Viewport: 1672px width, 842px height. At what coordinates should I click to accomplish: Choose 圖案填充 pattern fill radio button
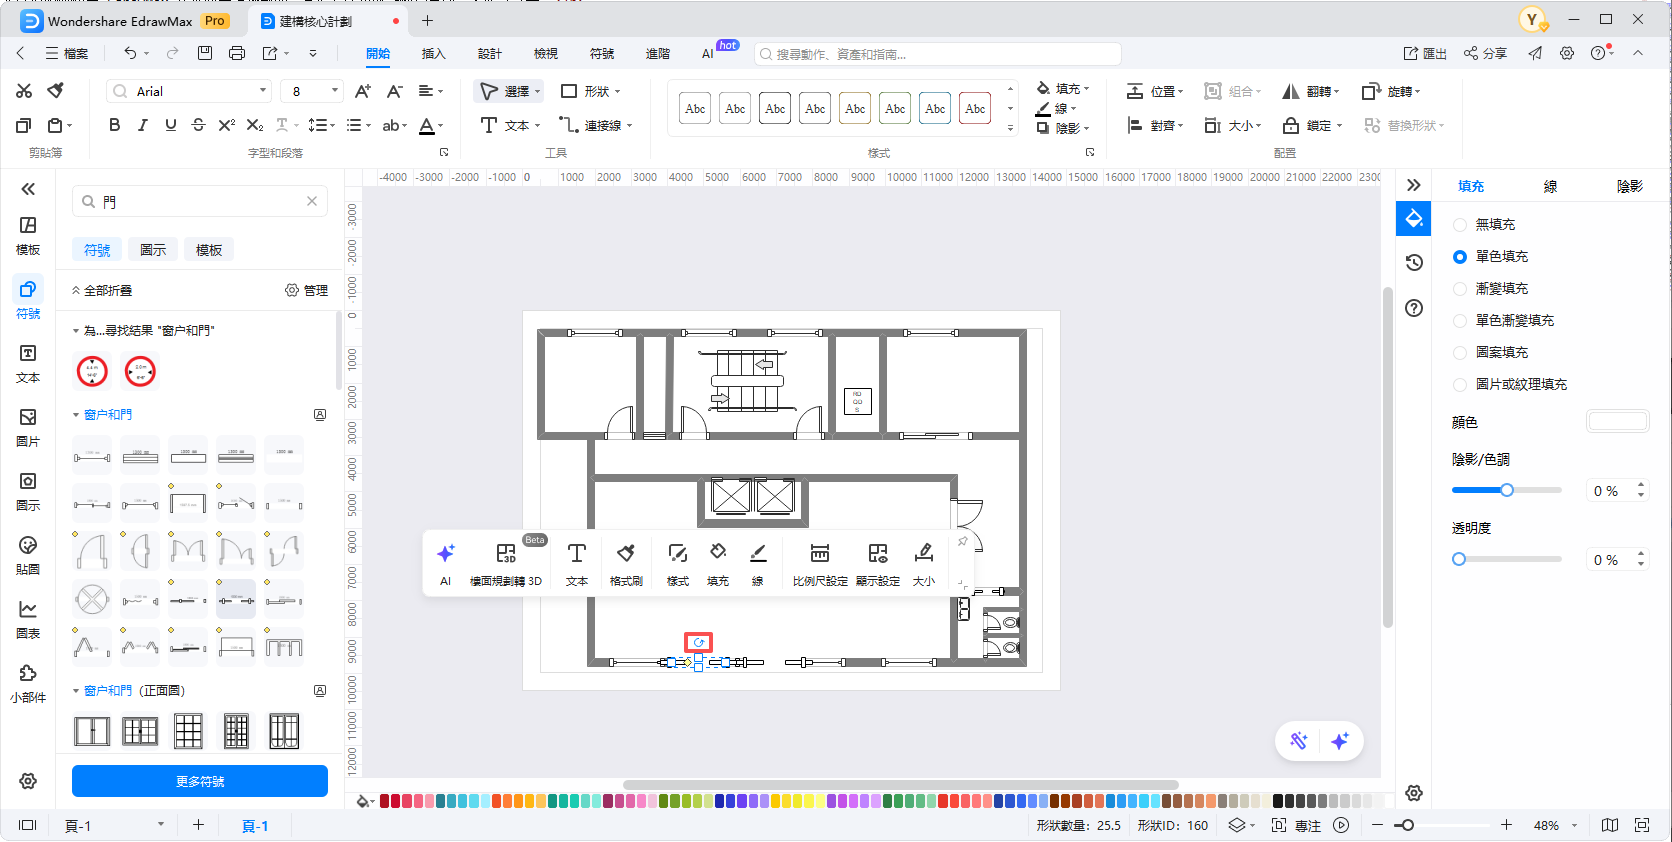(x=1460, y=353)
